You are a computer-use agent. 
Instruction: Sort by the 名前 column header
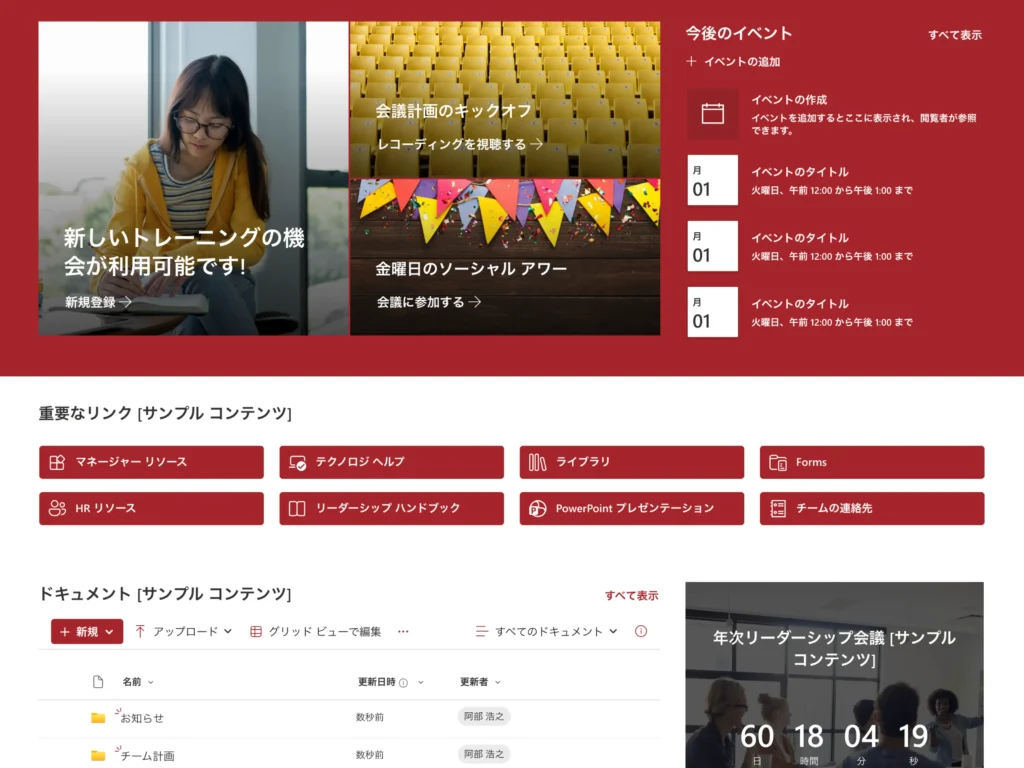coord(132,682)
